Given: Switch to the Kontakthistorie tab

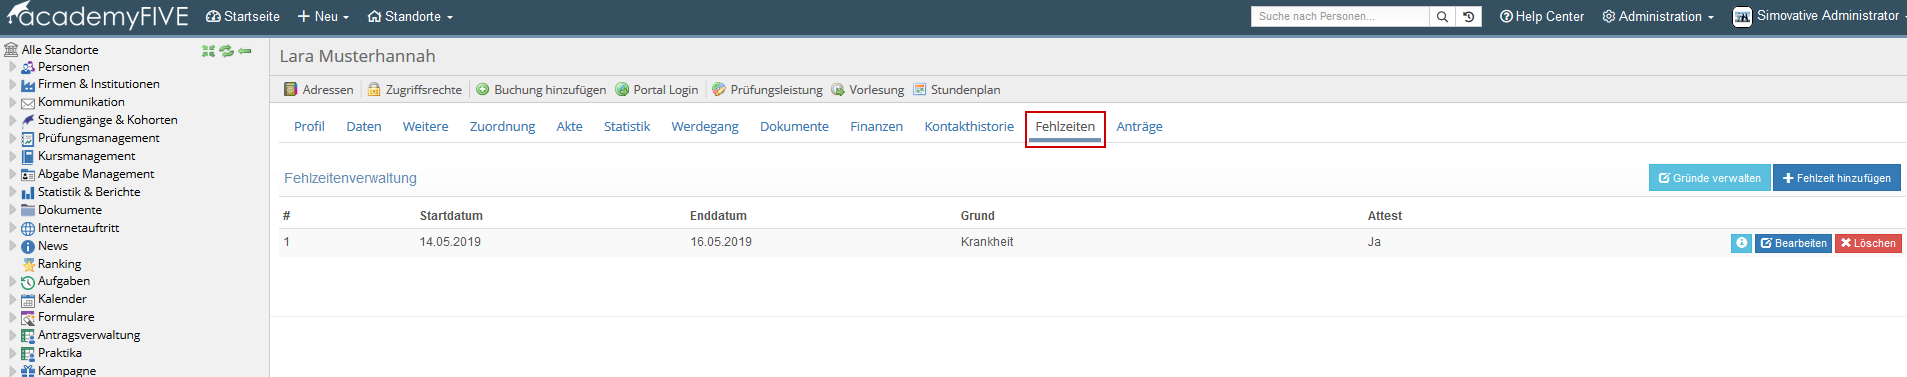Looking at the screenshot, I should 969,127.
